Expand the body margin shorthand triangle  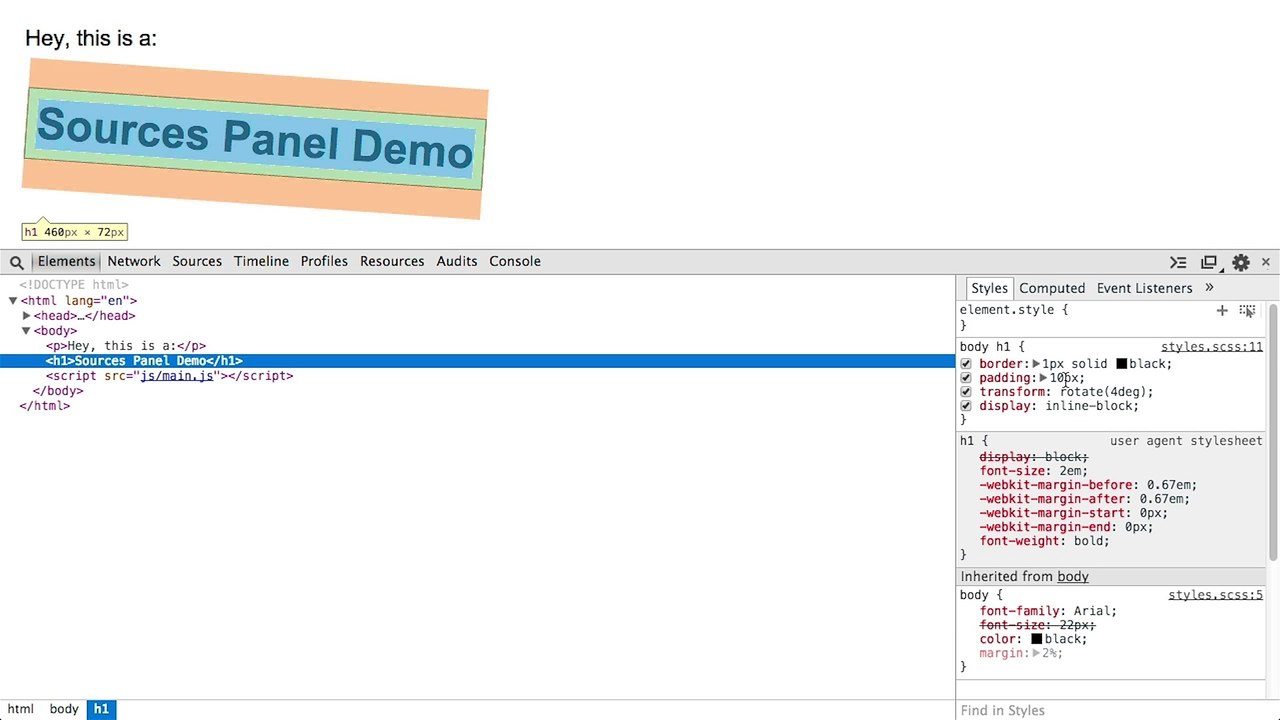1037,653
